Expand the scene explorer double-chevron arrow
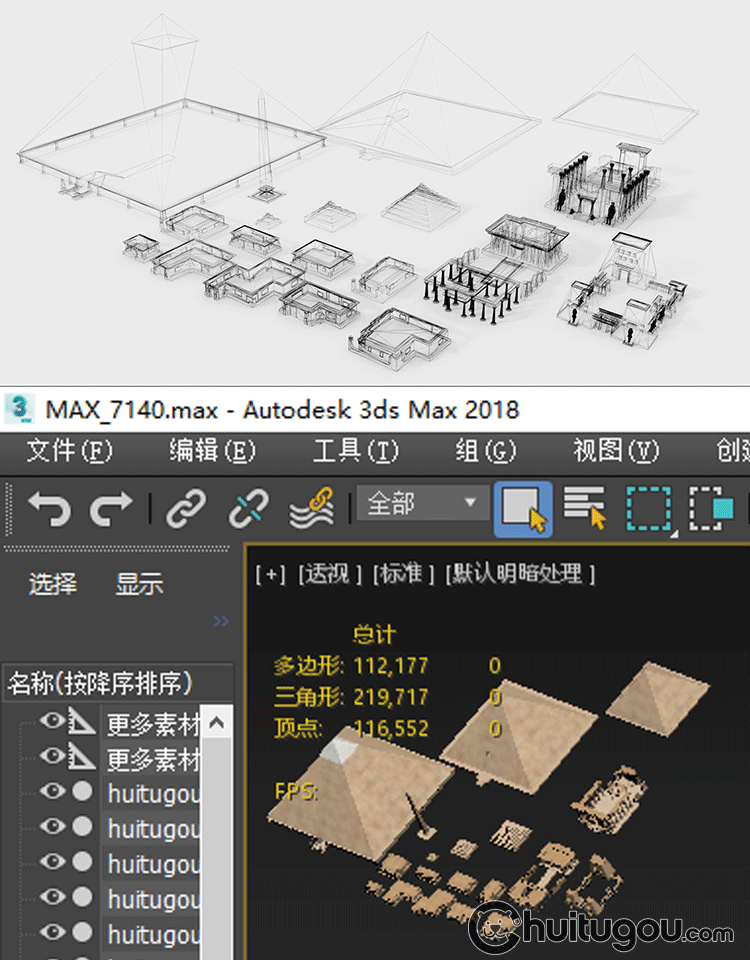 point(222,622)
